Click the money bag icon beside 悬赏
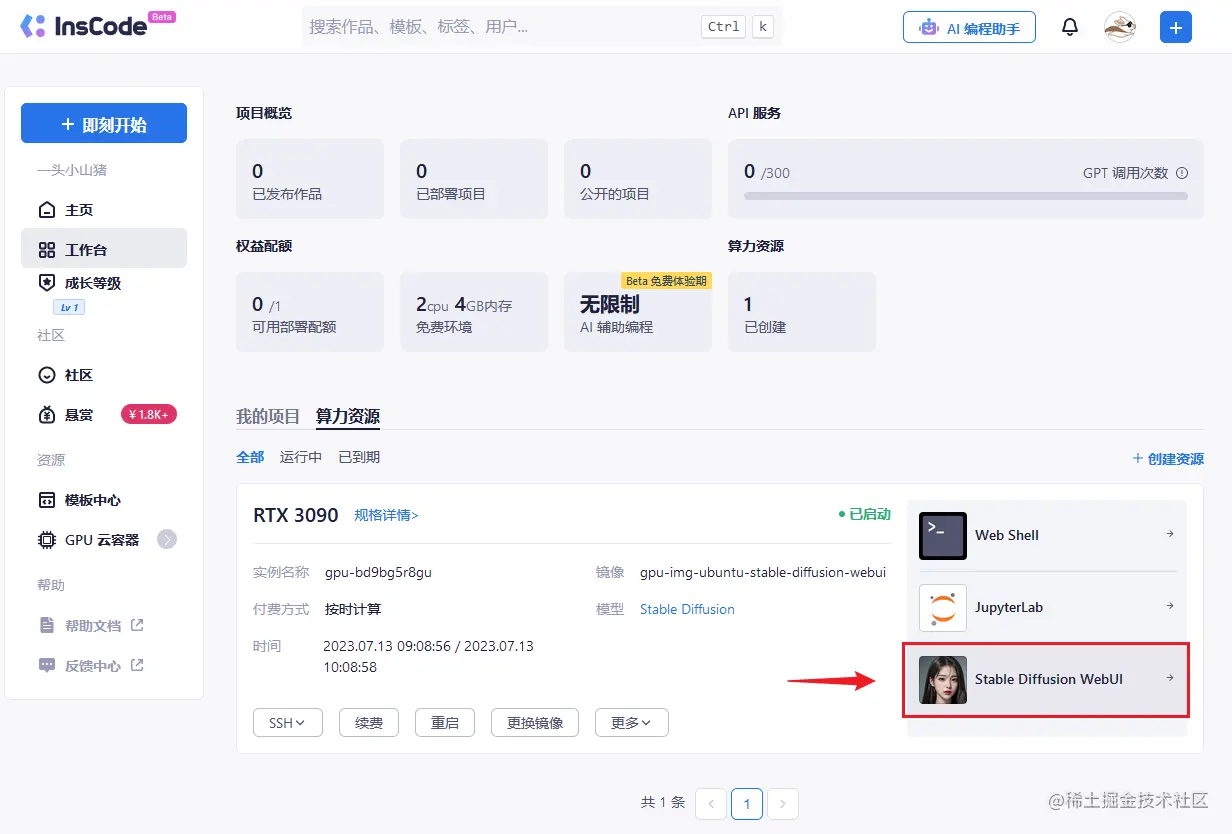The image size is (1232, 834). pos(46,415)
